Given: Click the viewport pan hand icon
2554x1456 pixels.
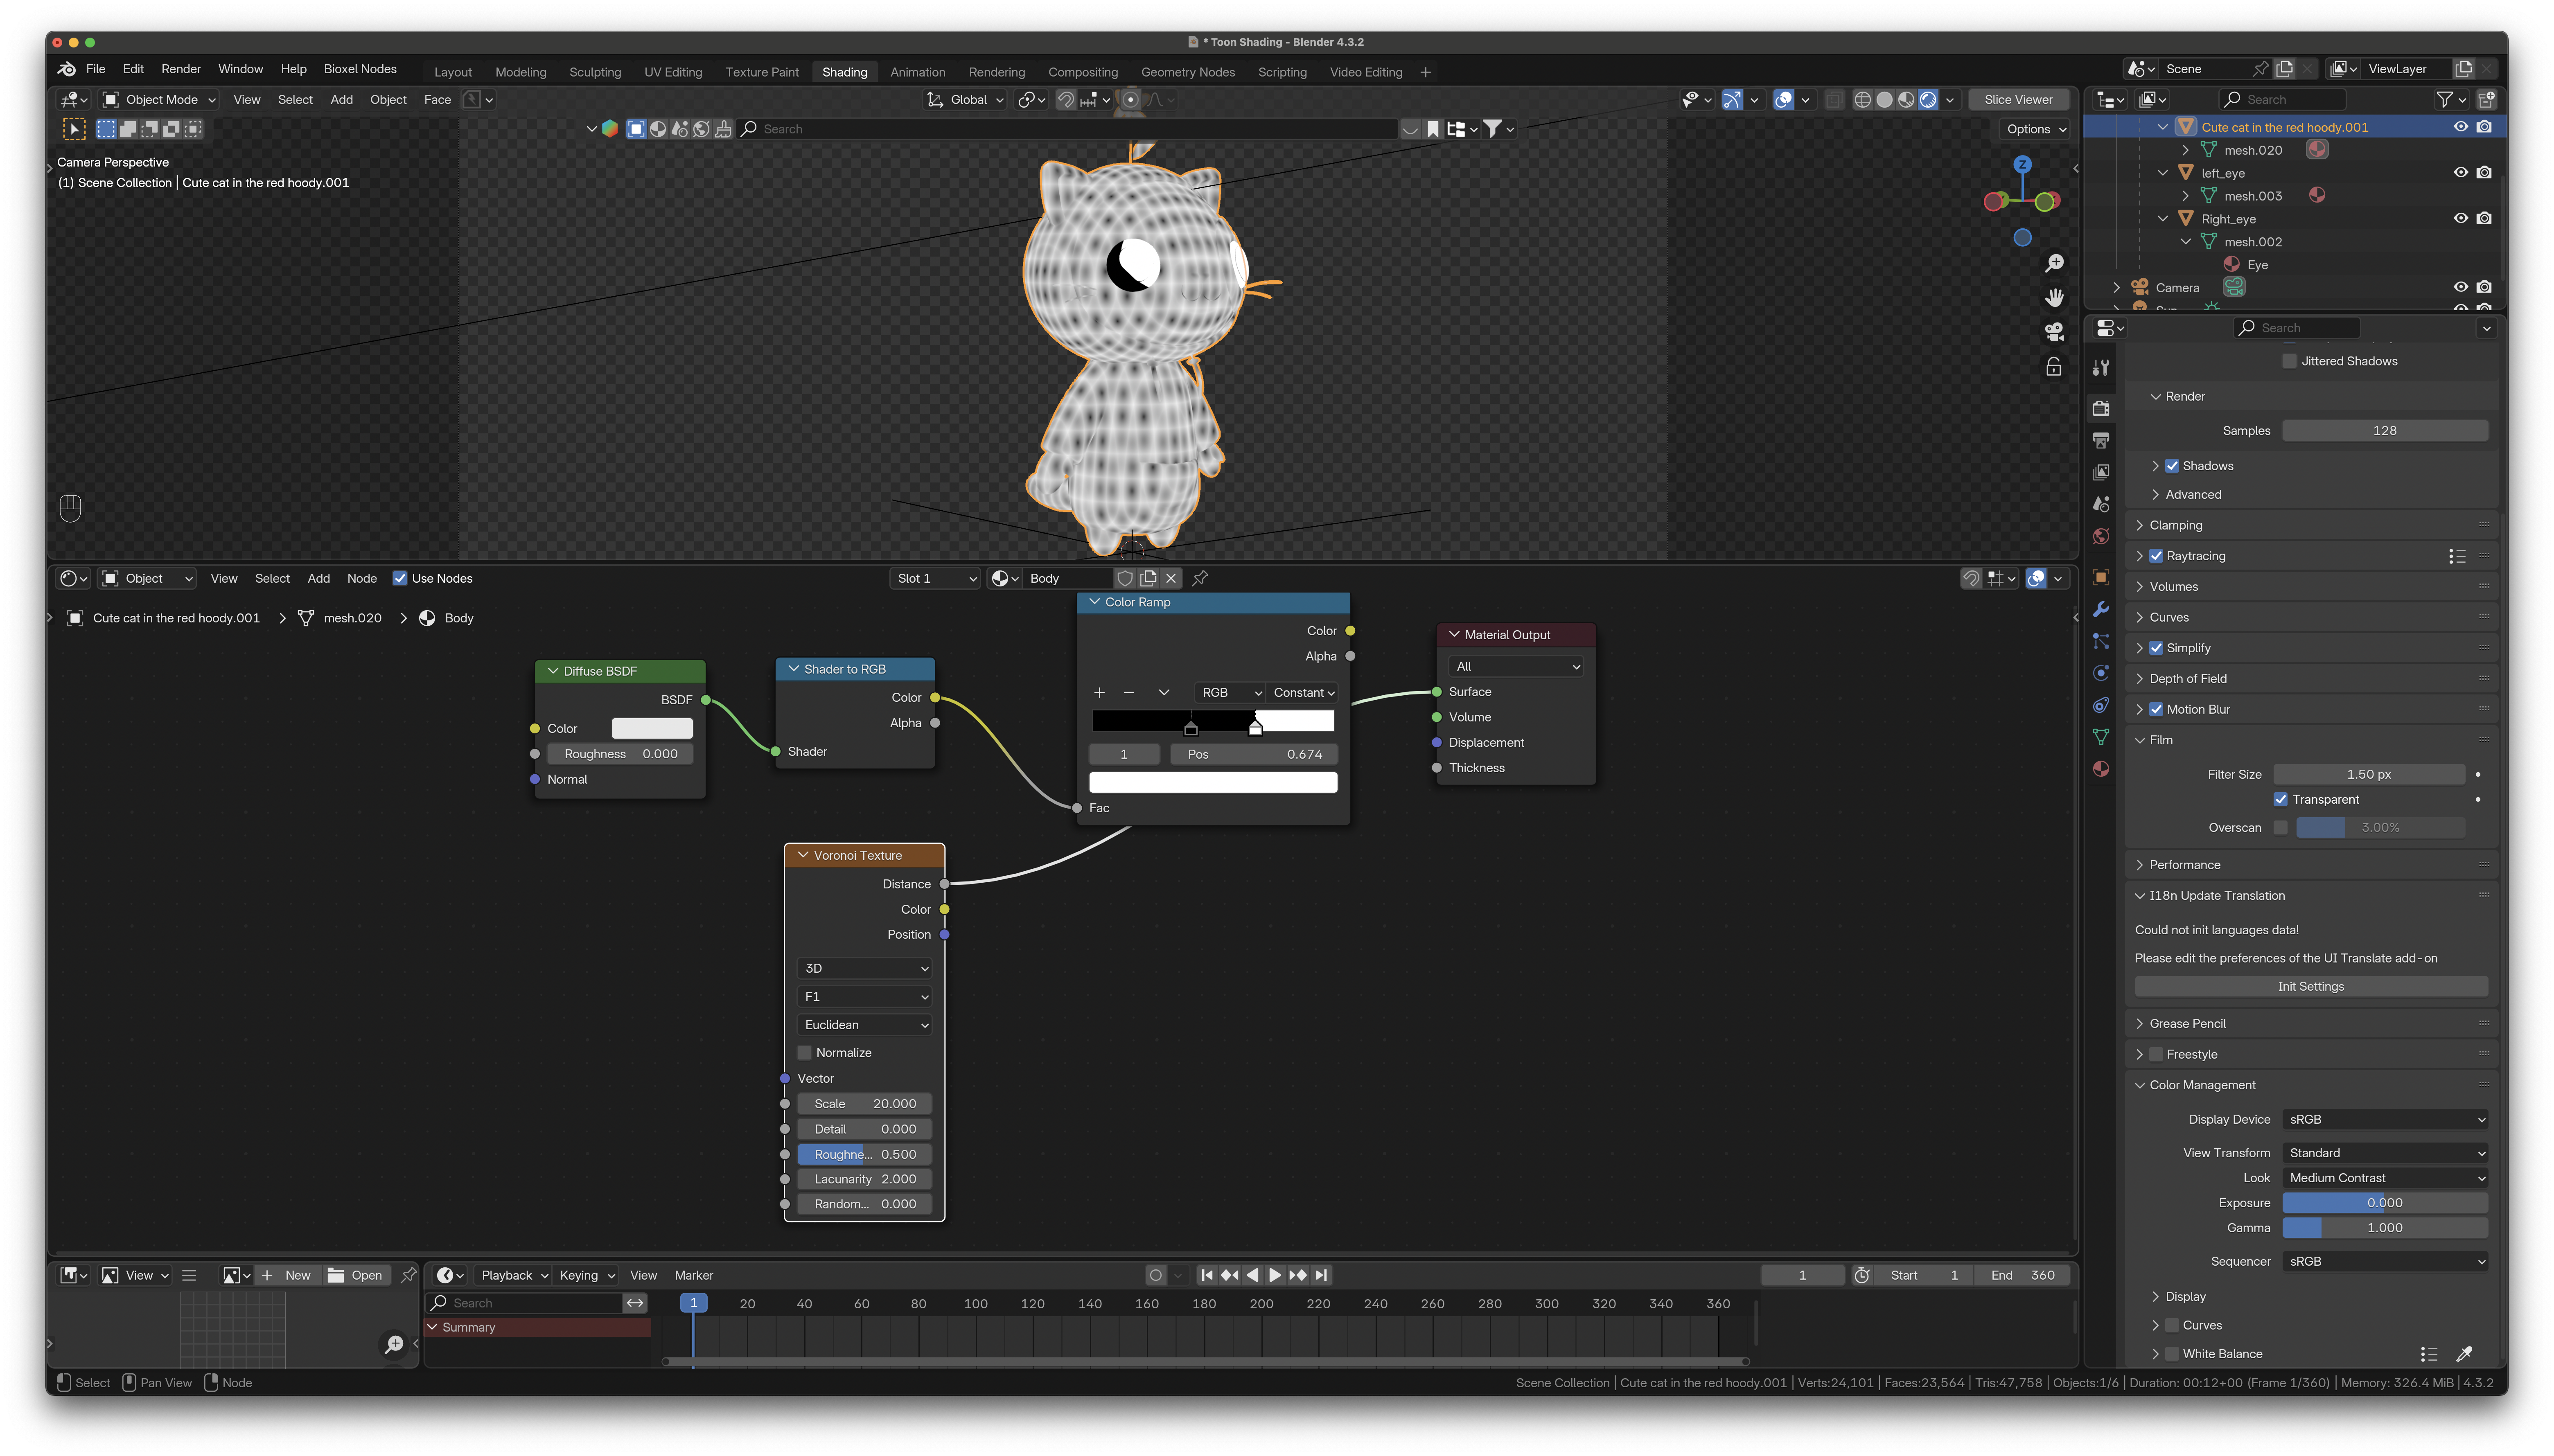Looking at the screenshot, I should pos(2054,297).
